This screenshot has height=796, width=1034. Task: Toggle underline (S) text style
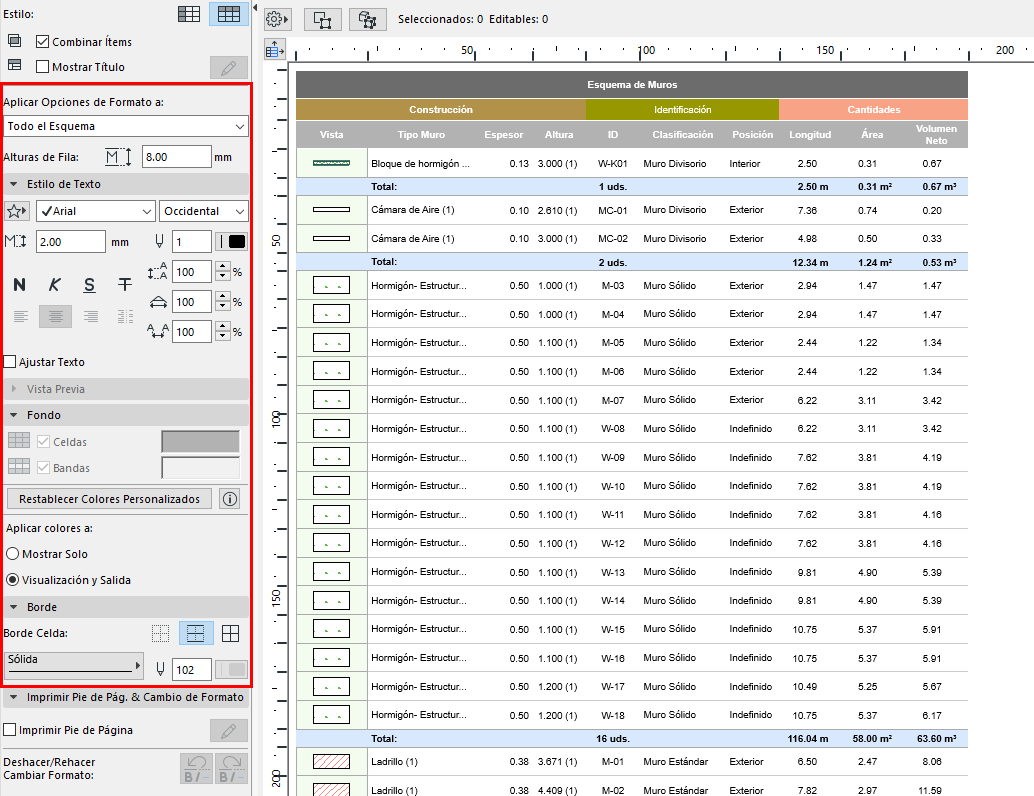[90, 285]
